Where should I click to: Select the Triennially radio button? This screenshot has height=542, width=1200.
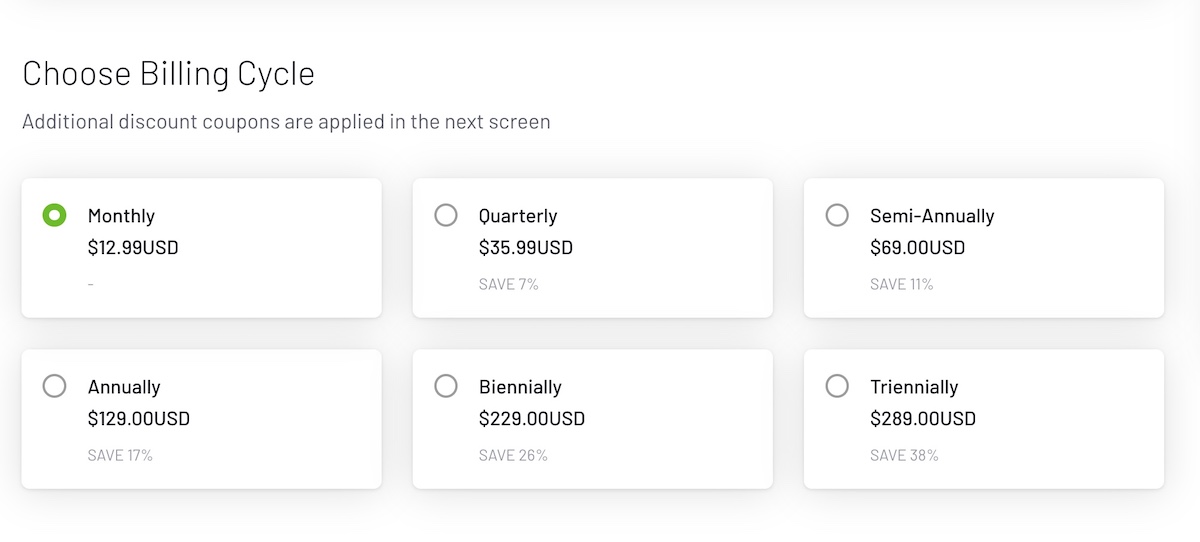coord(837,386)
